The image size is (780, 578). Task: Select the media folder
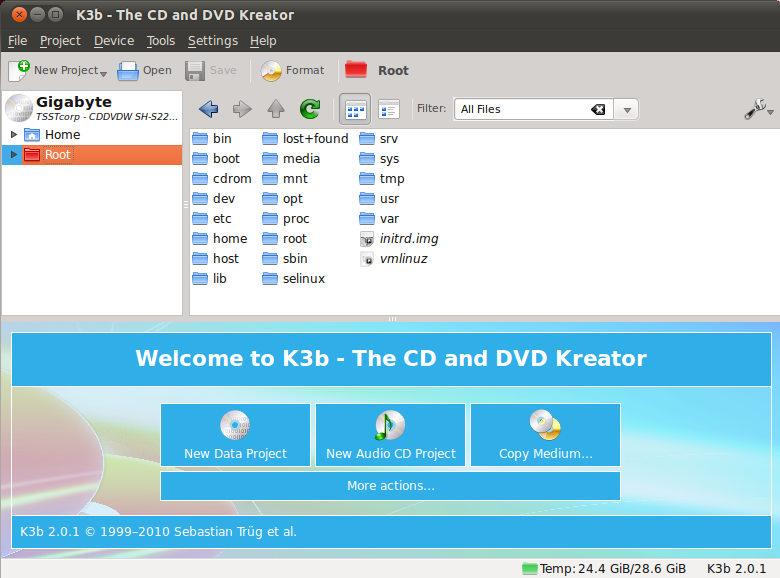point(291,158)
